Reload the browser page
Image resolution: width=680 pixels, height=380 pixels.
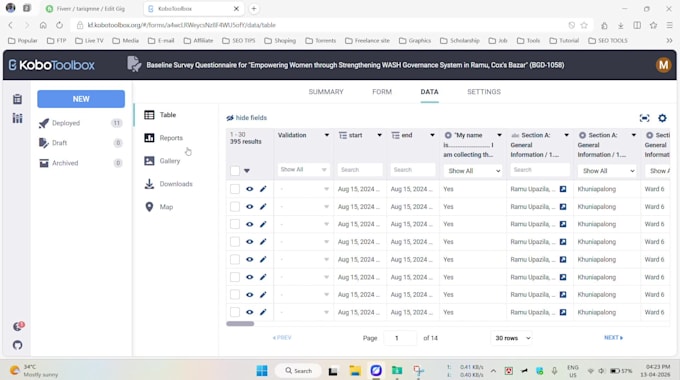(x=59, y=25)
